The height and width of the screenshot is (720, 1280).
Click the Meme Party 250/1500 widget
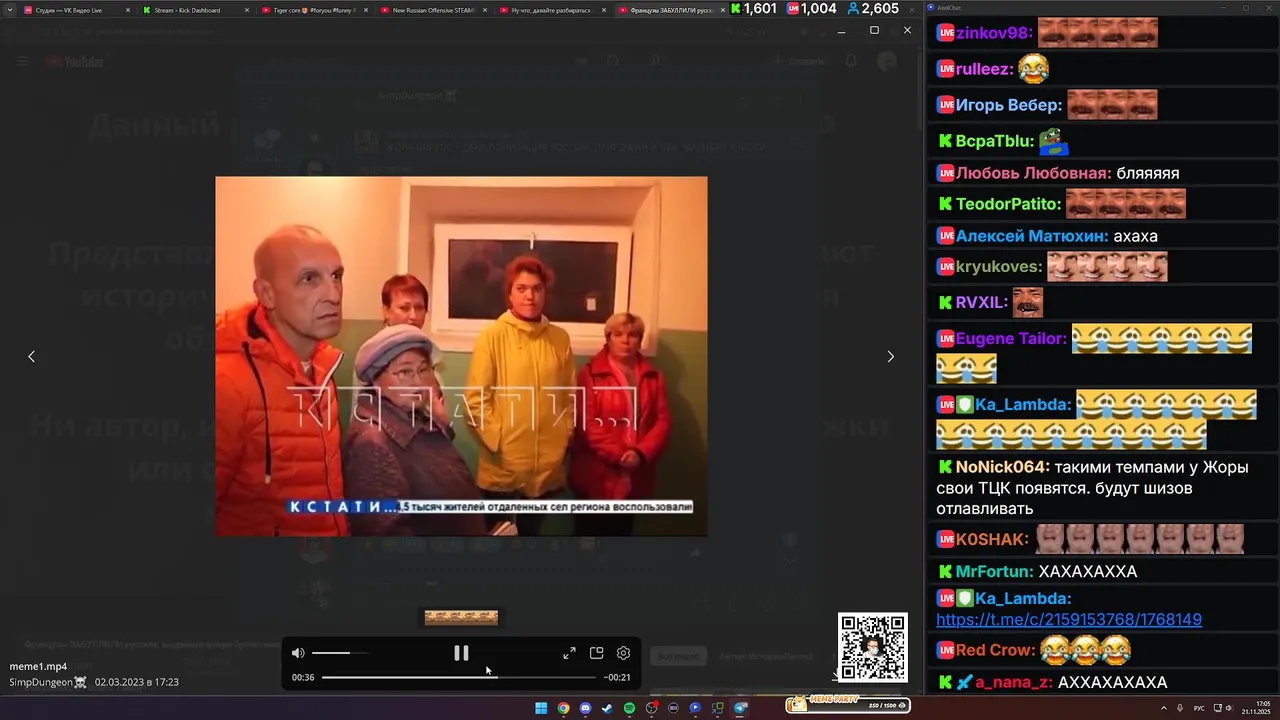[848, 704]
